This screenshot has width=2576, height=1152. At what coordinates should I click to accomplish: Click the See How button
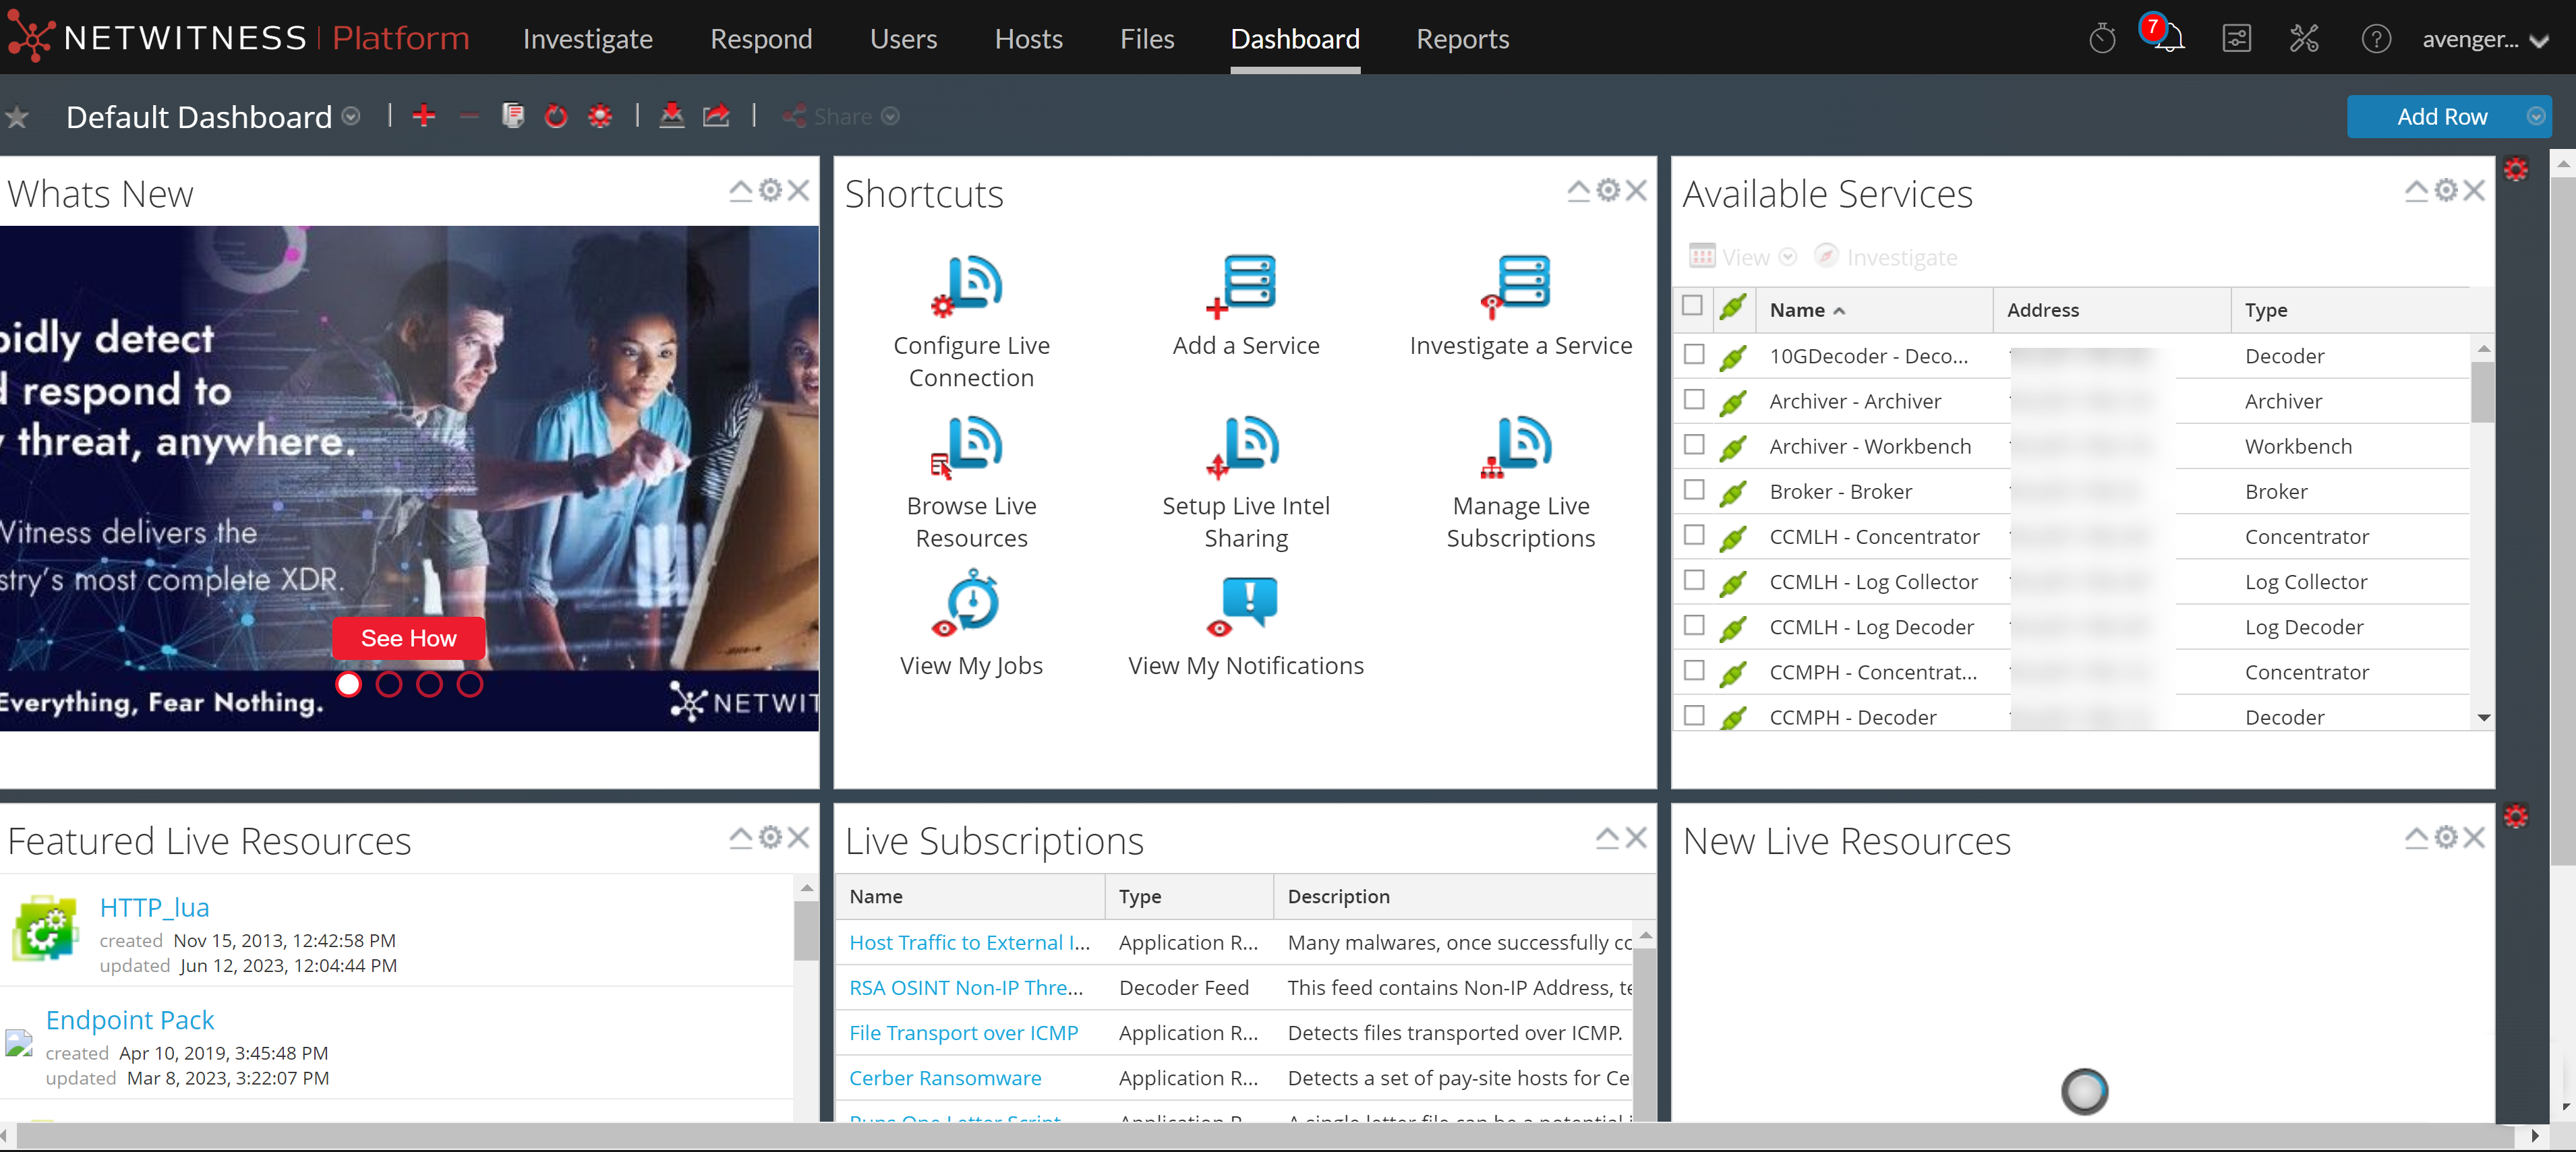coord(408,637)
